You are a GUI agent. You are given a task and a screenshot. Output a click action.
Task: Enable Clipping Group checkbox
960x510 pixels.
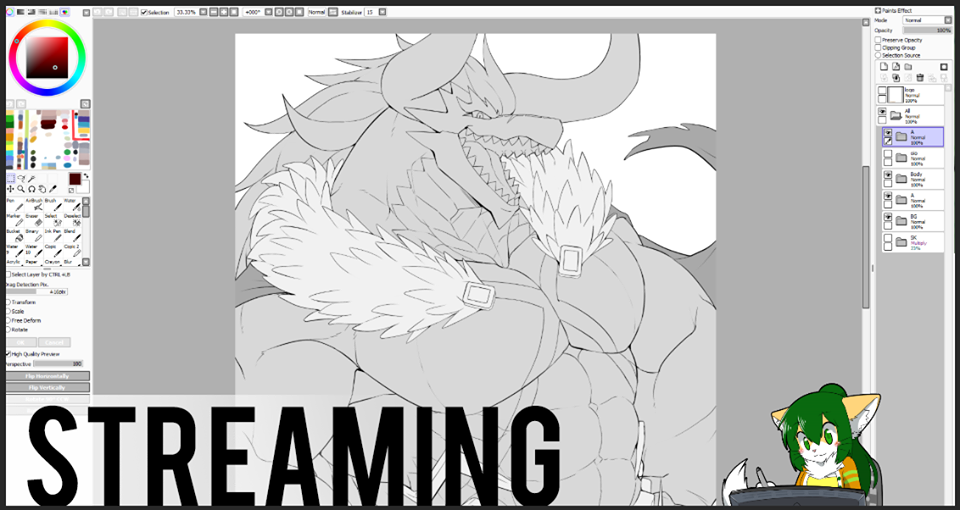(878, 48)
